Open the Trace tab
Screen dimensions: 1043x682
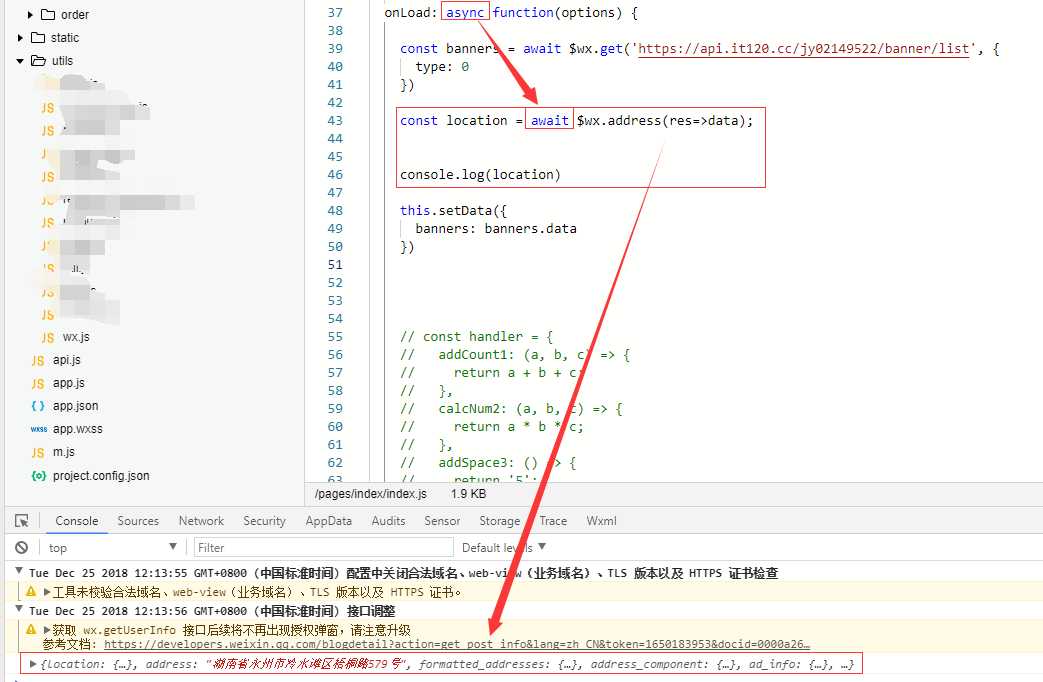(553, 521)
